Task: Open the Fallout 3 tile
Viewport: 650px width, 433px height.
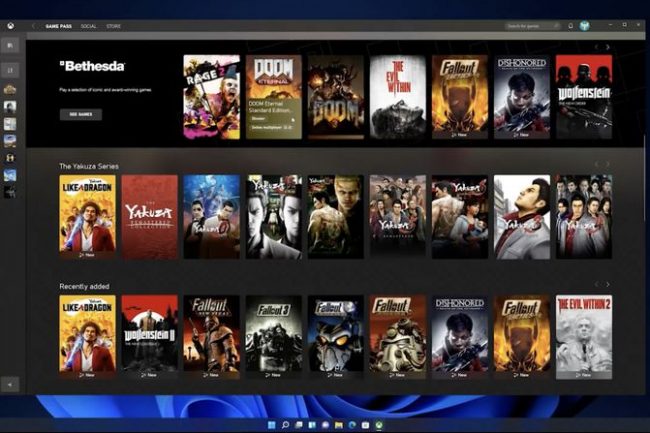Action: click(x=274, y=337)
